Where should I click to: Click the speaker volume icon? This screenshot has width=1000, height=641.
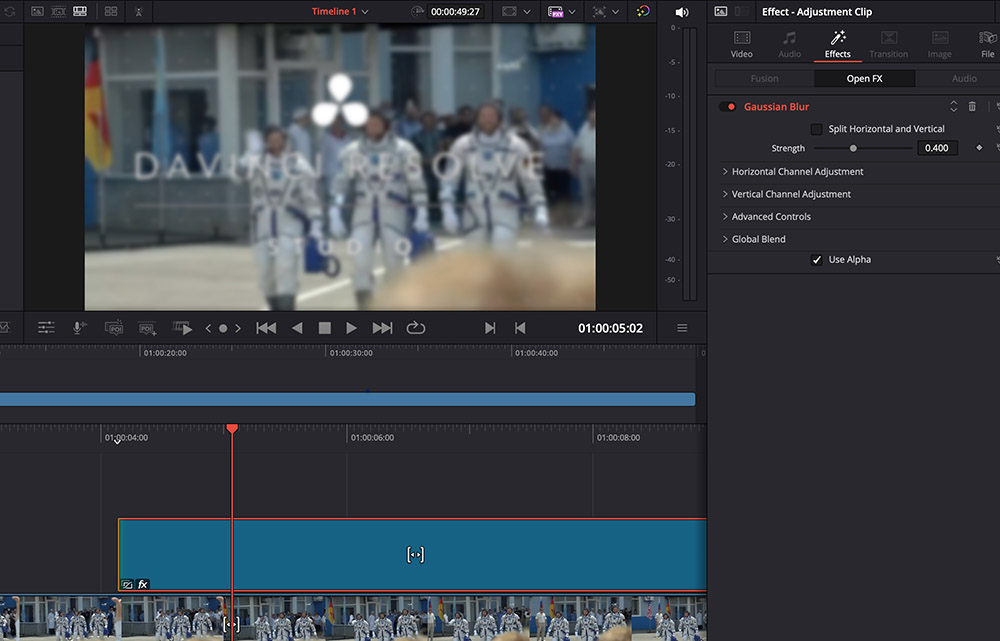[x=682, y=12]
